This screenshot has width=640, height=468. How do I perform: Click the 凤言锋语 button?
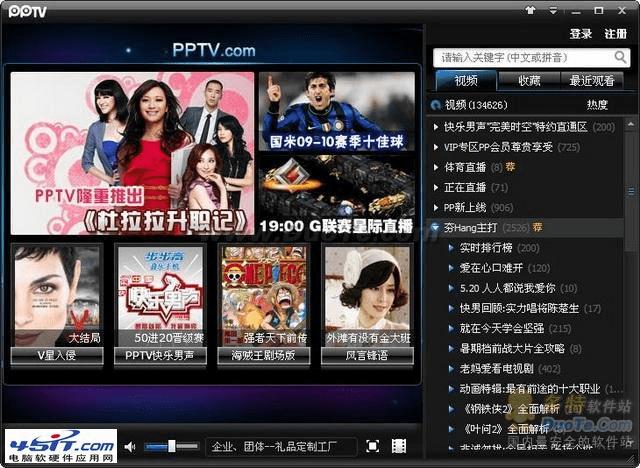coord(367,355)
